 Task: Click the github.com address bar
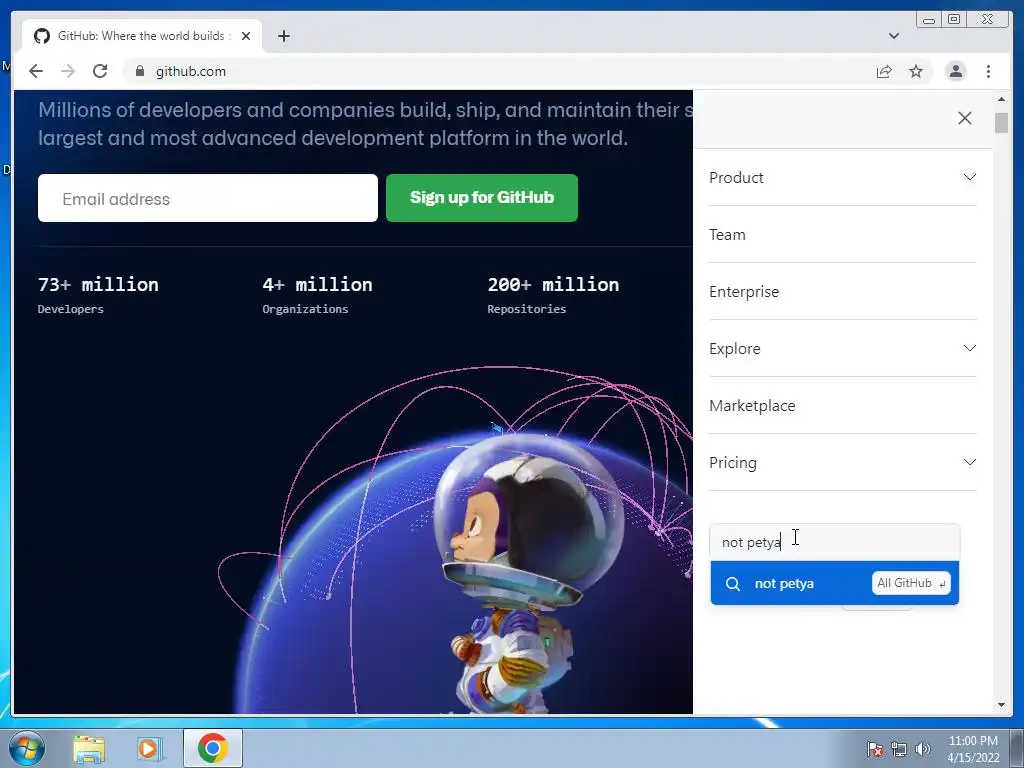[x=496, y=71]
